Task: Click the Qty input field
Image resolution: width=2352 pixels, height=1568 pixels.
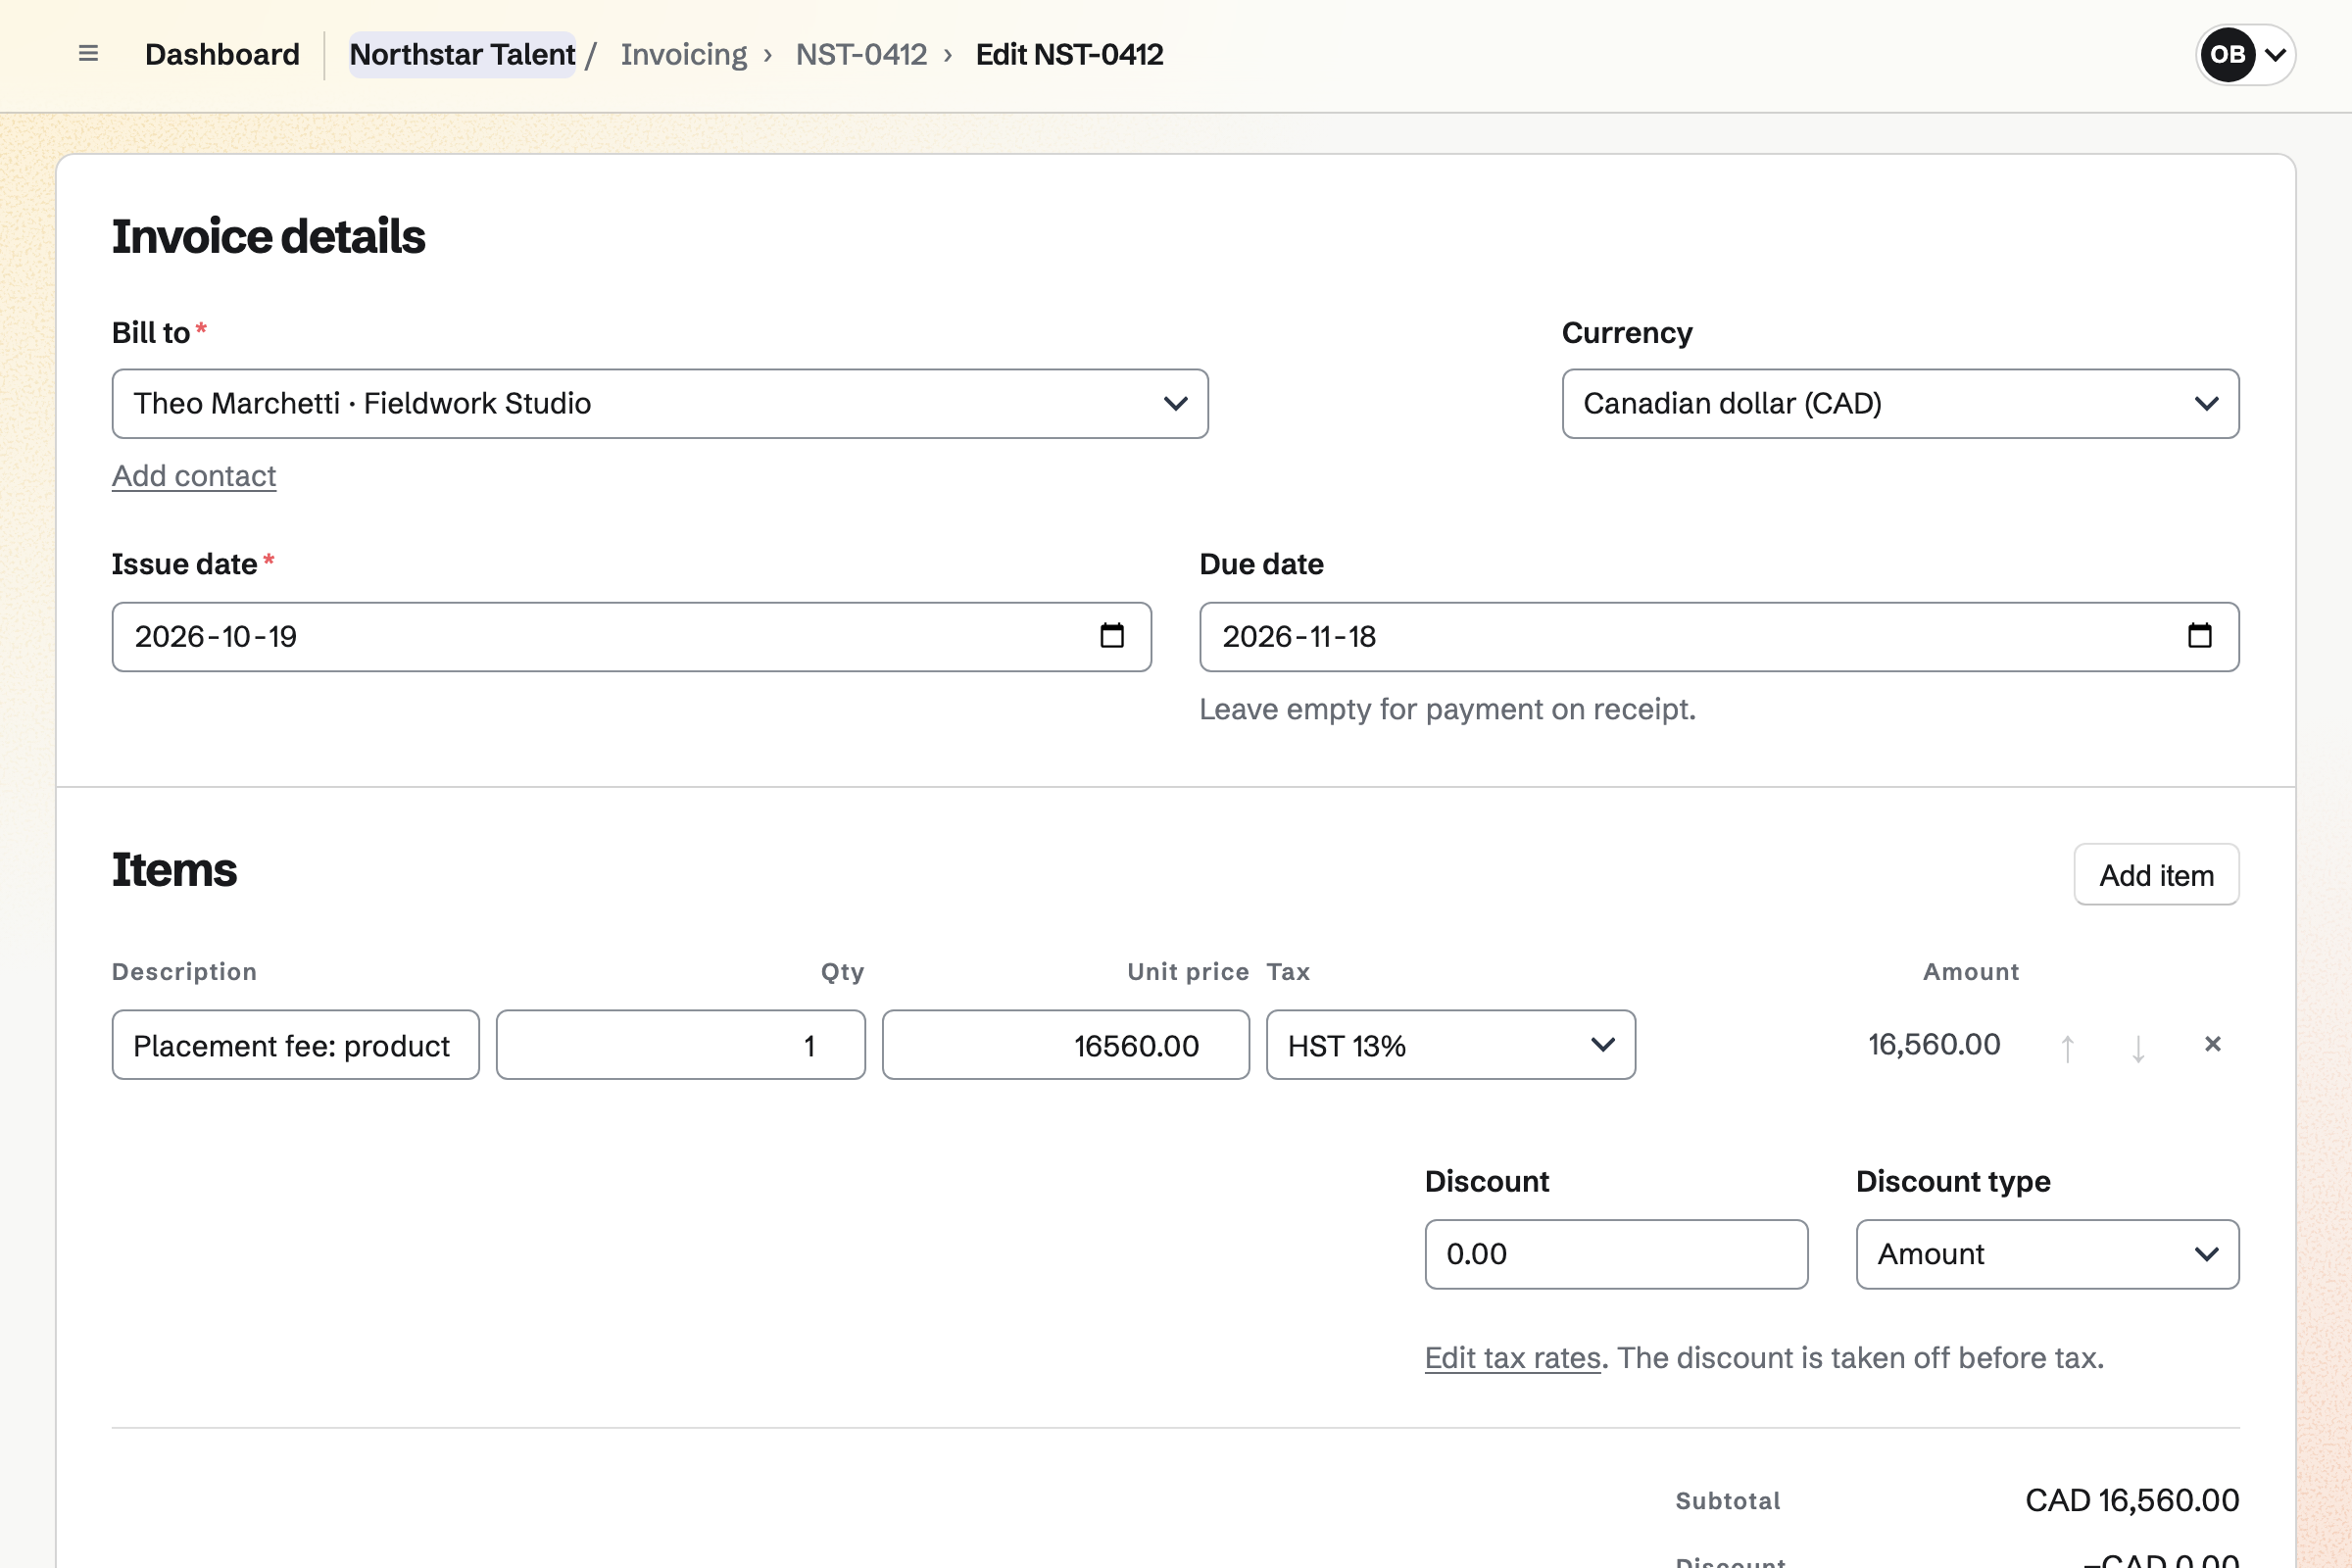Action: point(680,1045)
